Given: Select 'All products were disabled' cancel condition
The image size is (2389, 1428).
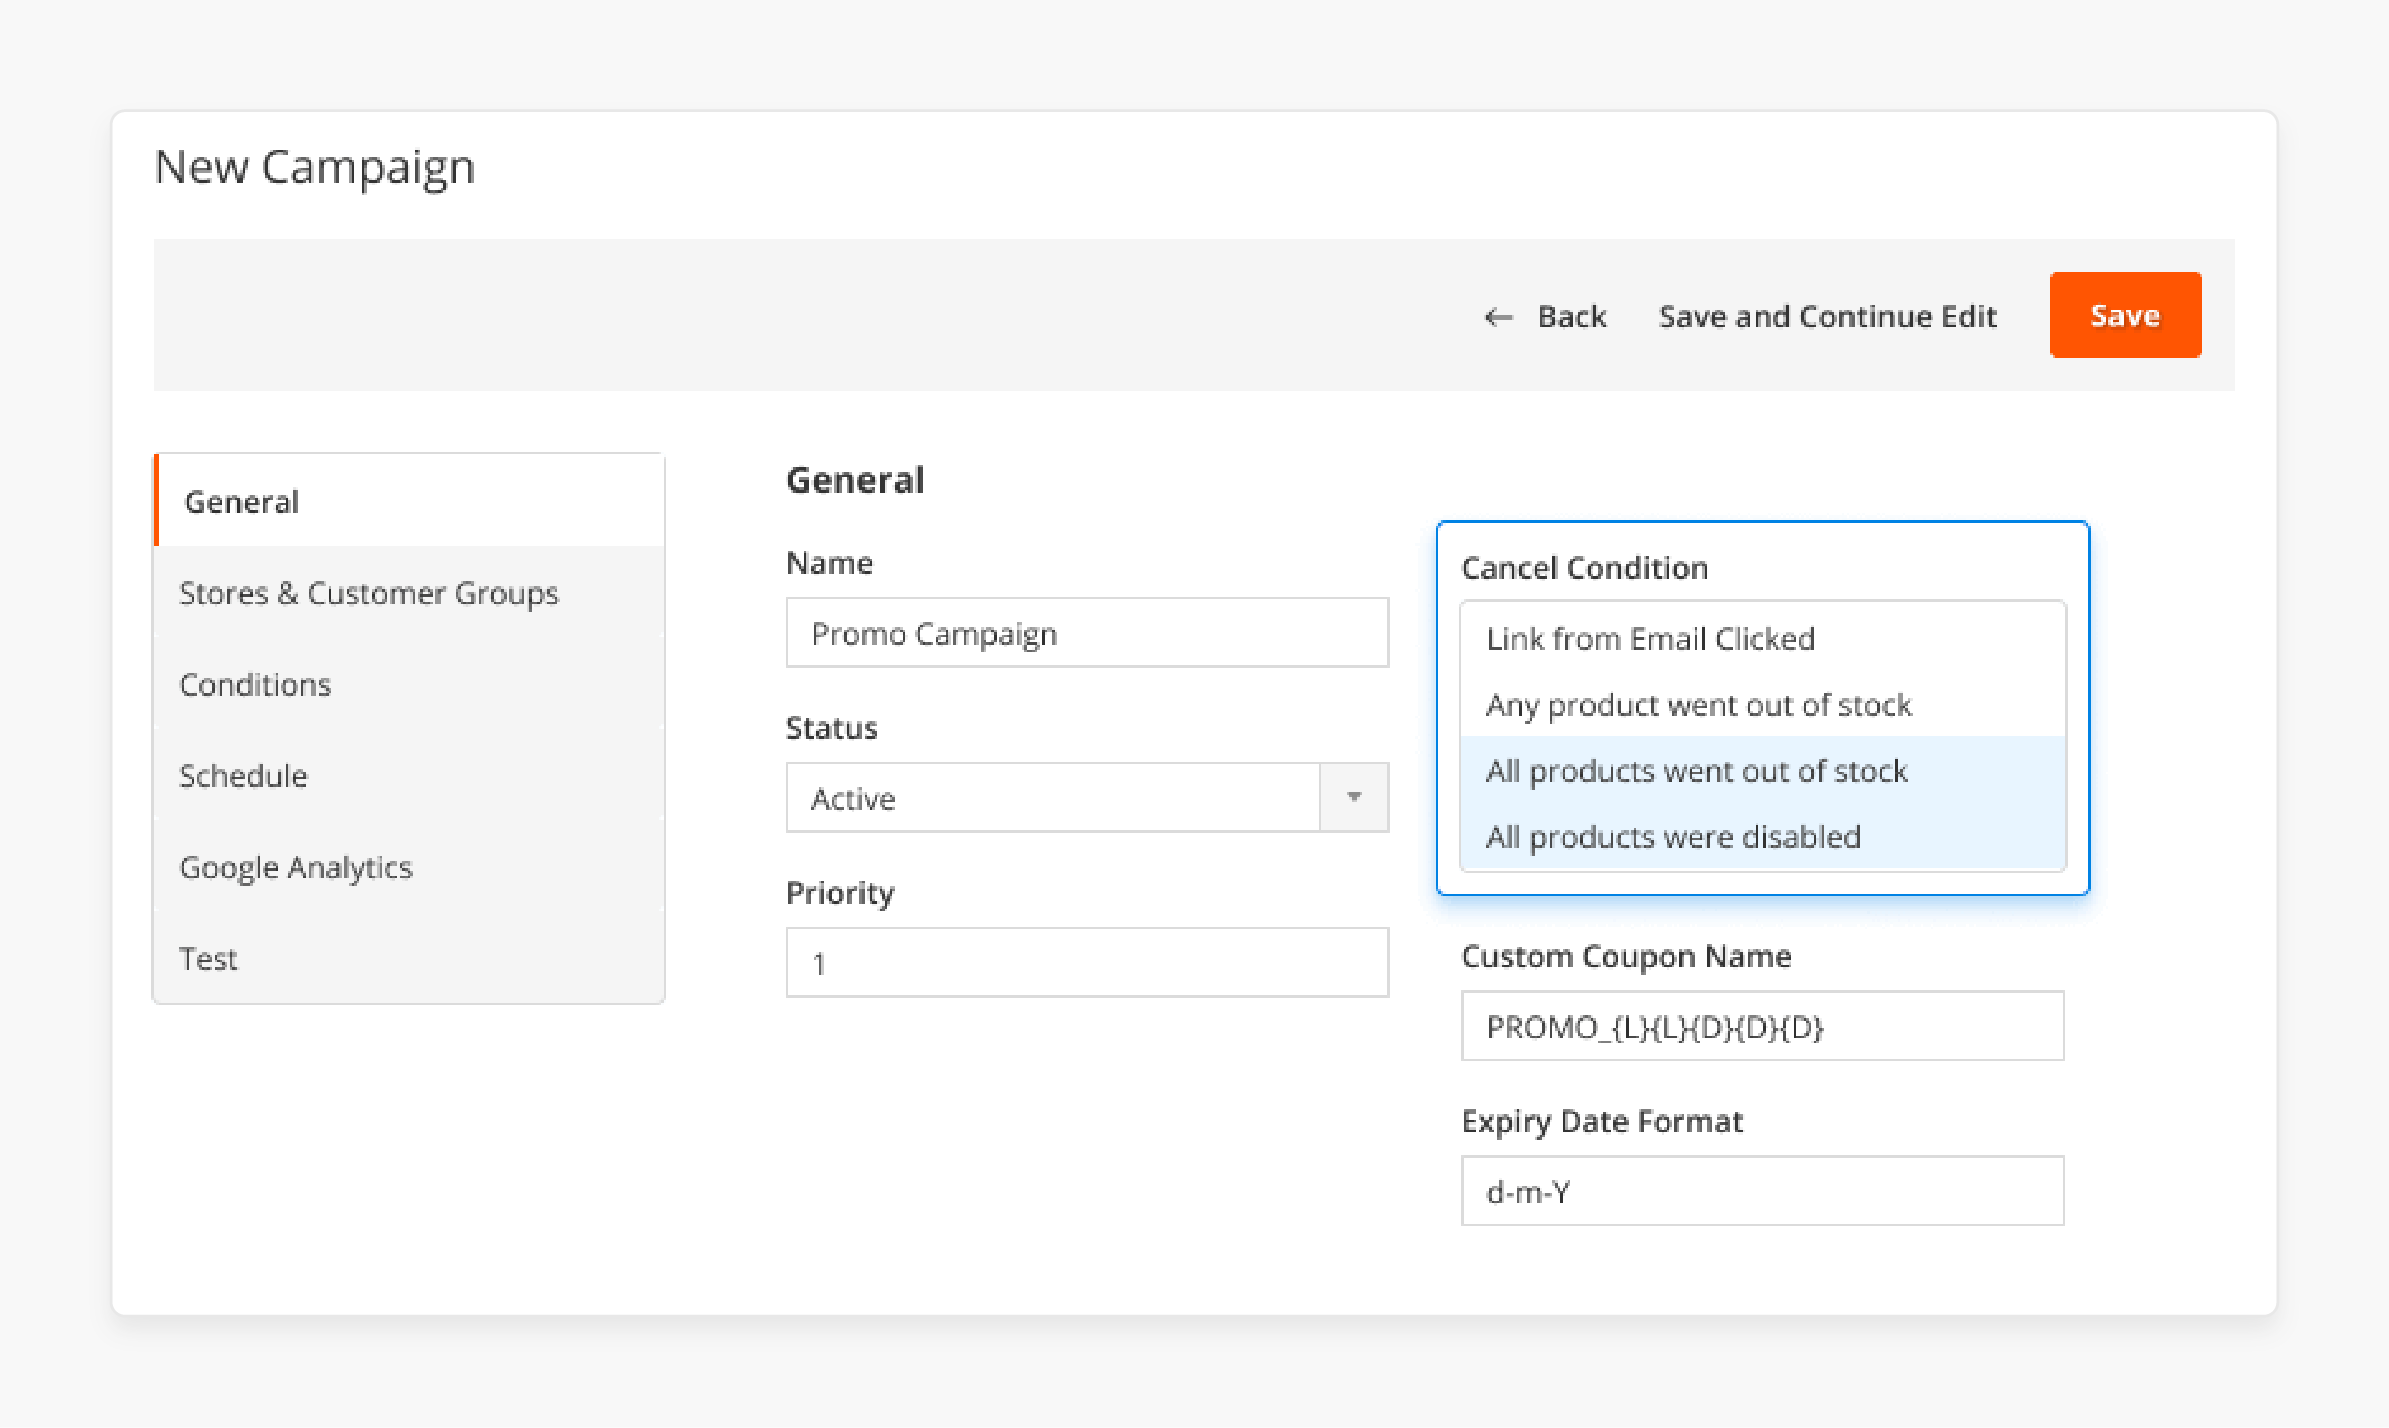Looking at the screenshot, I should pos(1670,836).
